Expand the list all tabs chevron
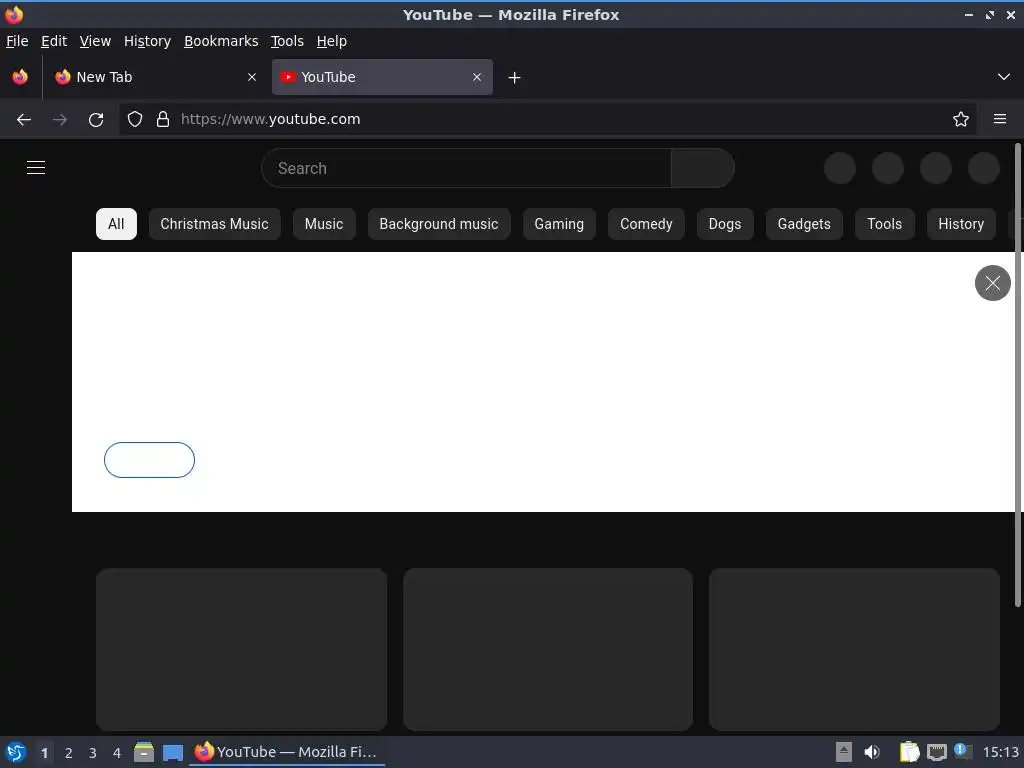The height and width of the screenshot is (768, 1024). click(x=1004, y=77)
